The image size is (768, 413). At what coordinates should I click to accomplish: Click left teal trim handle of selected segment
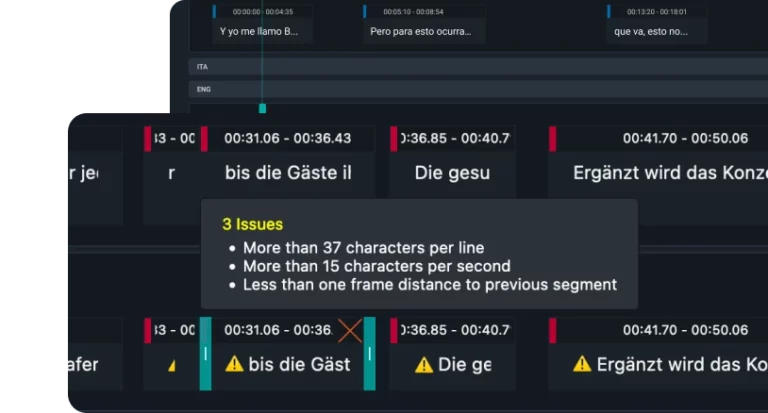pyautogui.click(x=205, y=353)
